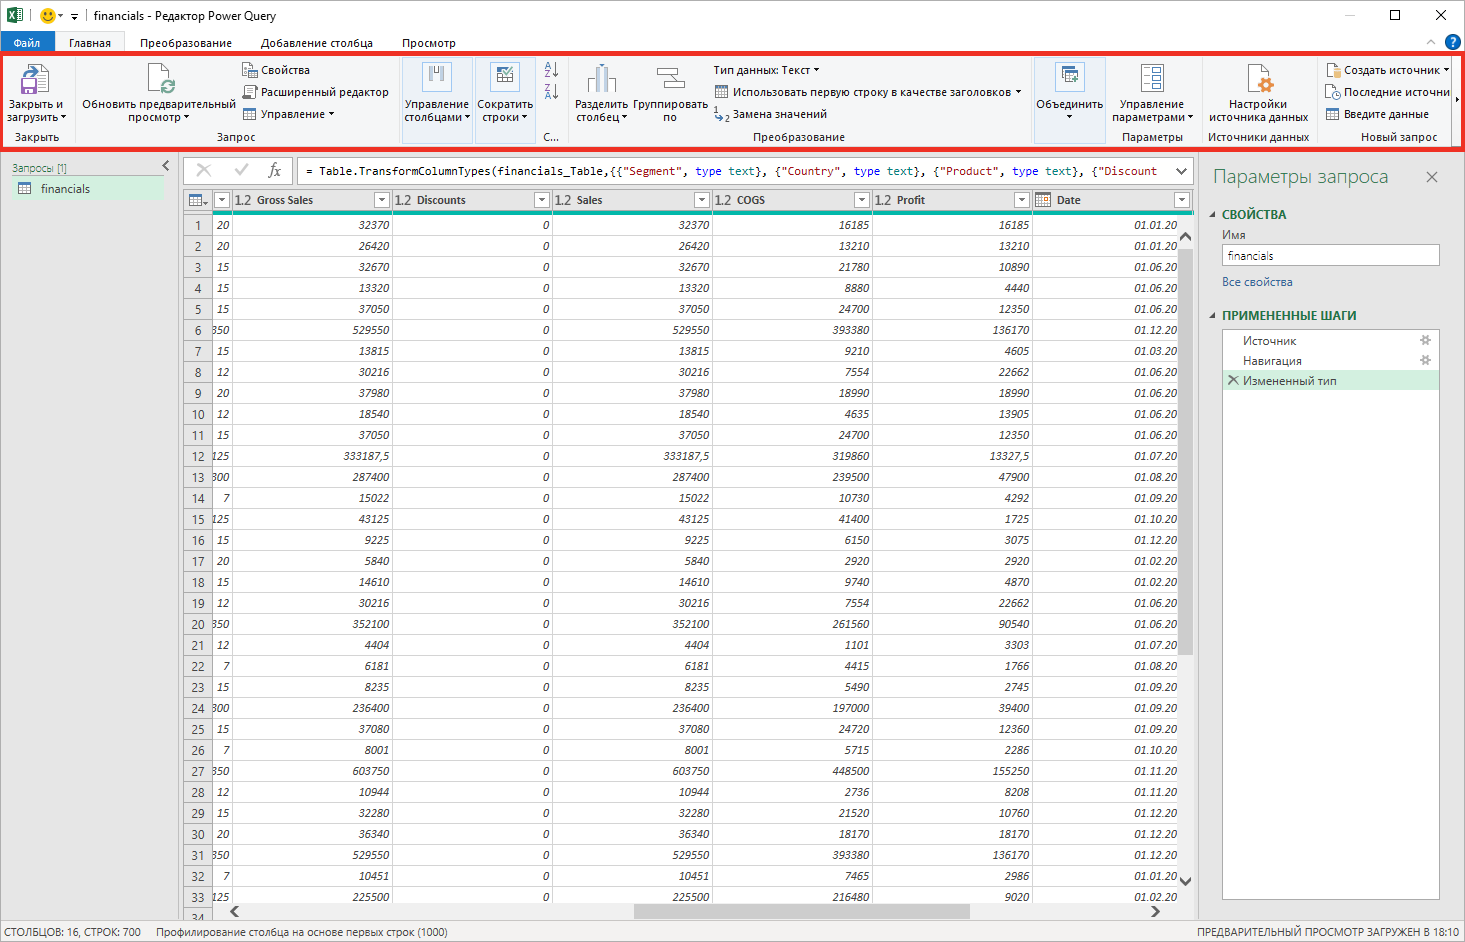Open the Все свойства link
Image resolution: width=1465 pixels, height=942 pixels.
pyautogui.click(x=1257, y=282)
